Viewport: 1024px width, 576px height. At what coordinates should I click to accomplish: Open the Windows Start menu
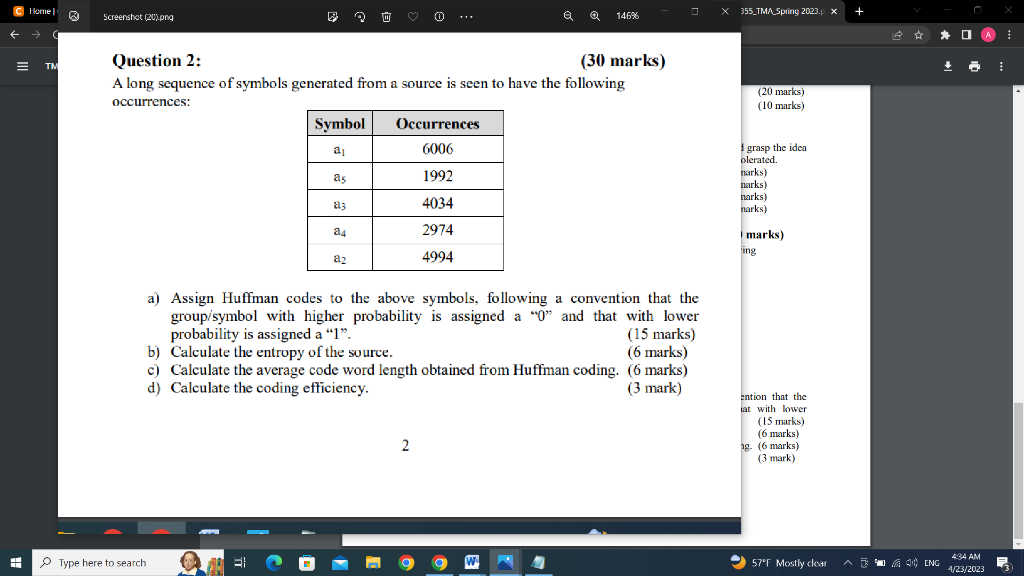[x=14, y=563]
